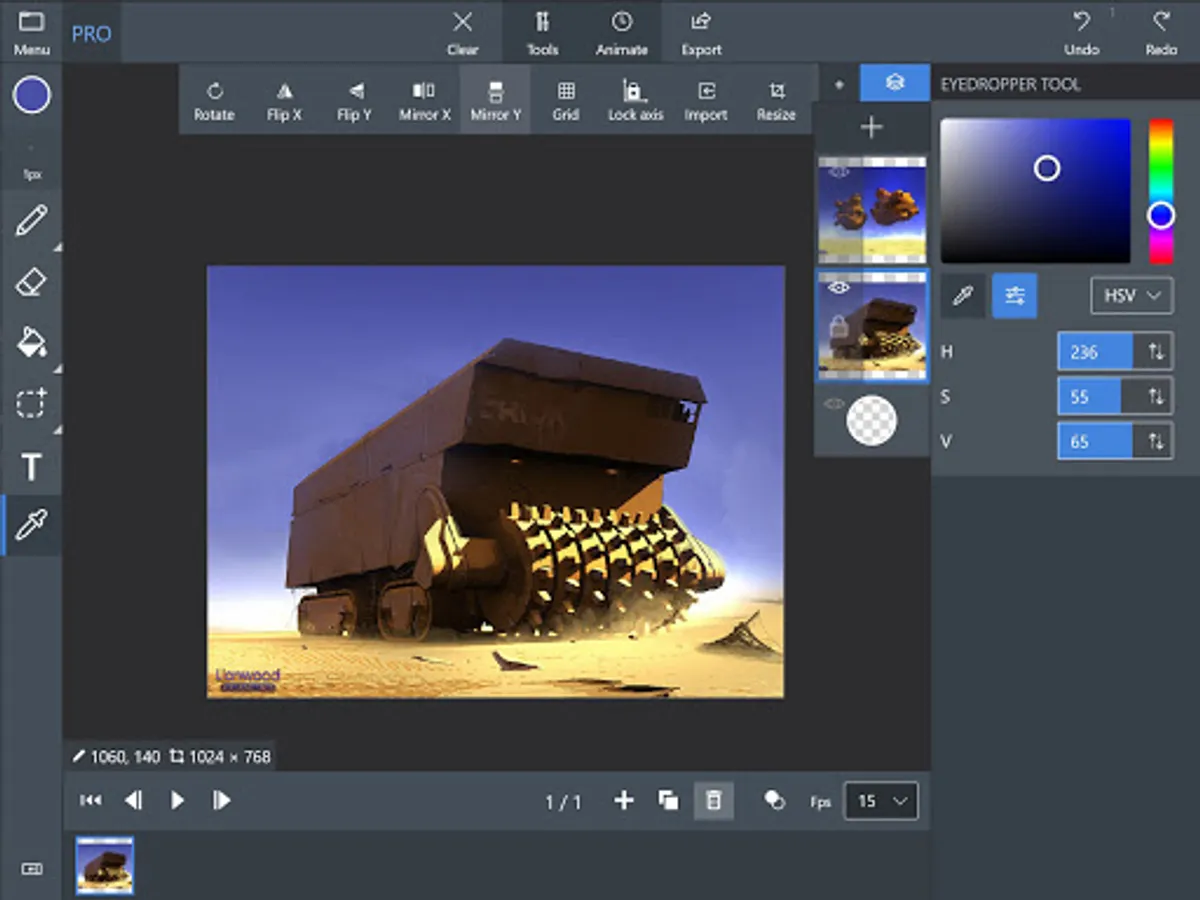Open the Animate tab
Viewport: 1200px width, 900px height.
click(621, 33)
